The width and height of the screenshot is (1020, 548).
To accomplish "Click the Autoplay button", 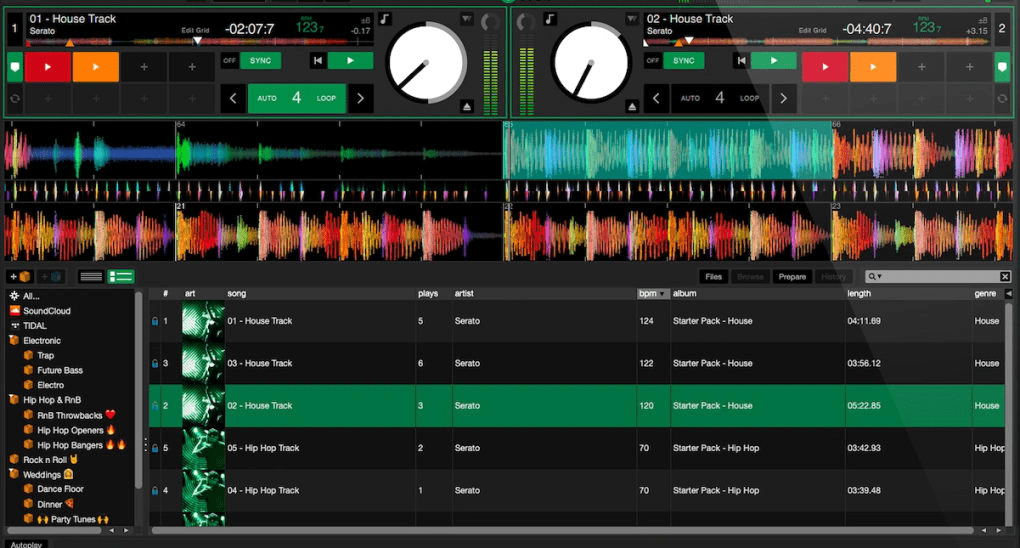I will tap(26, 544).
